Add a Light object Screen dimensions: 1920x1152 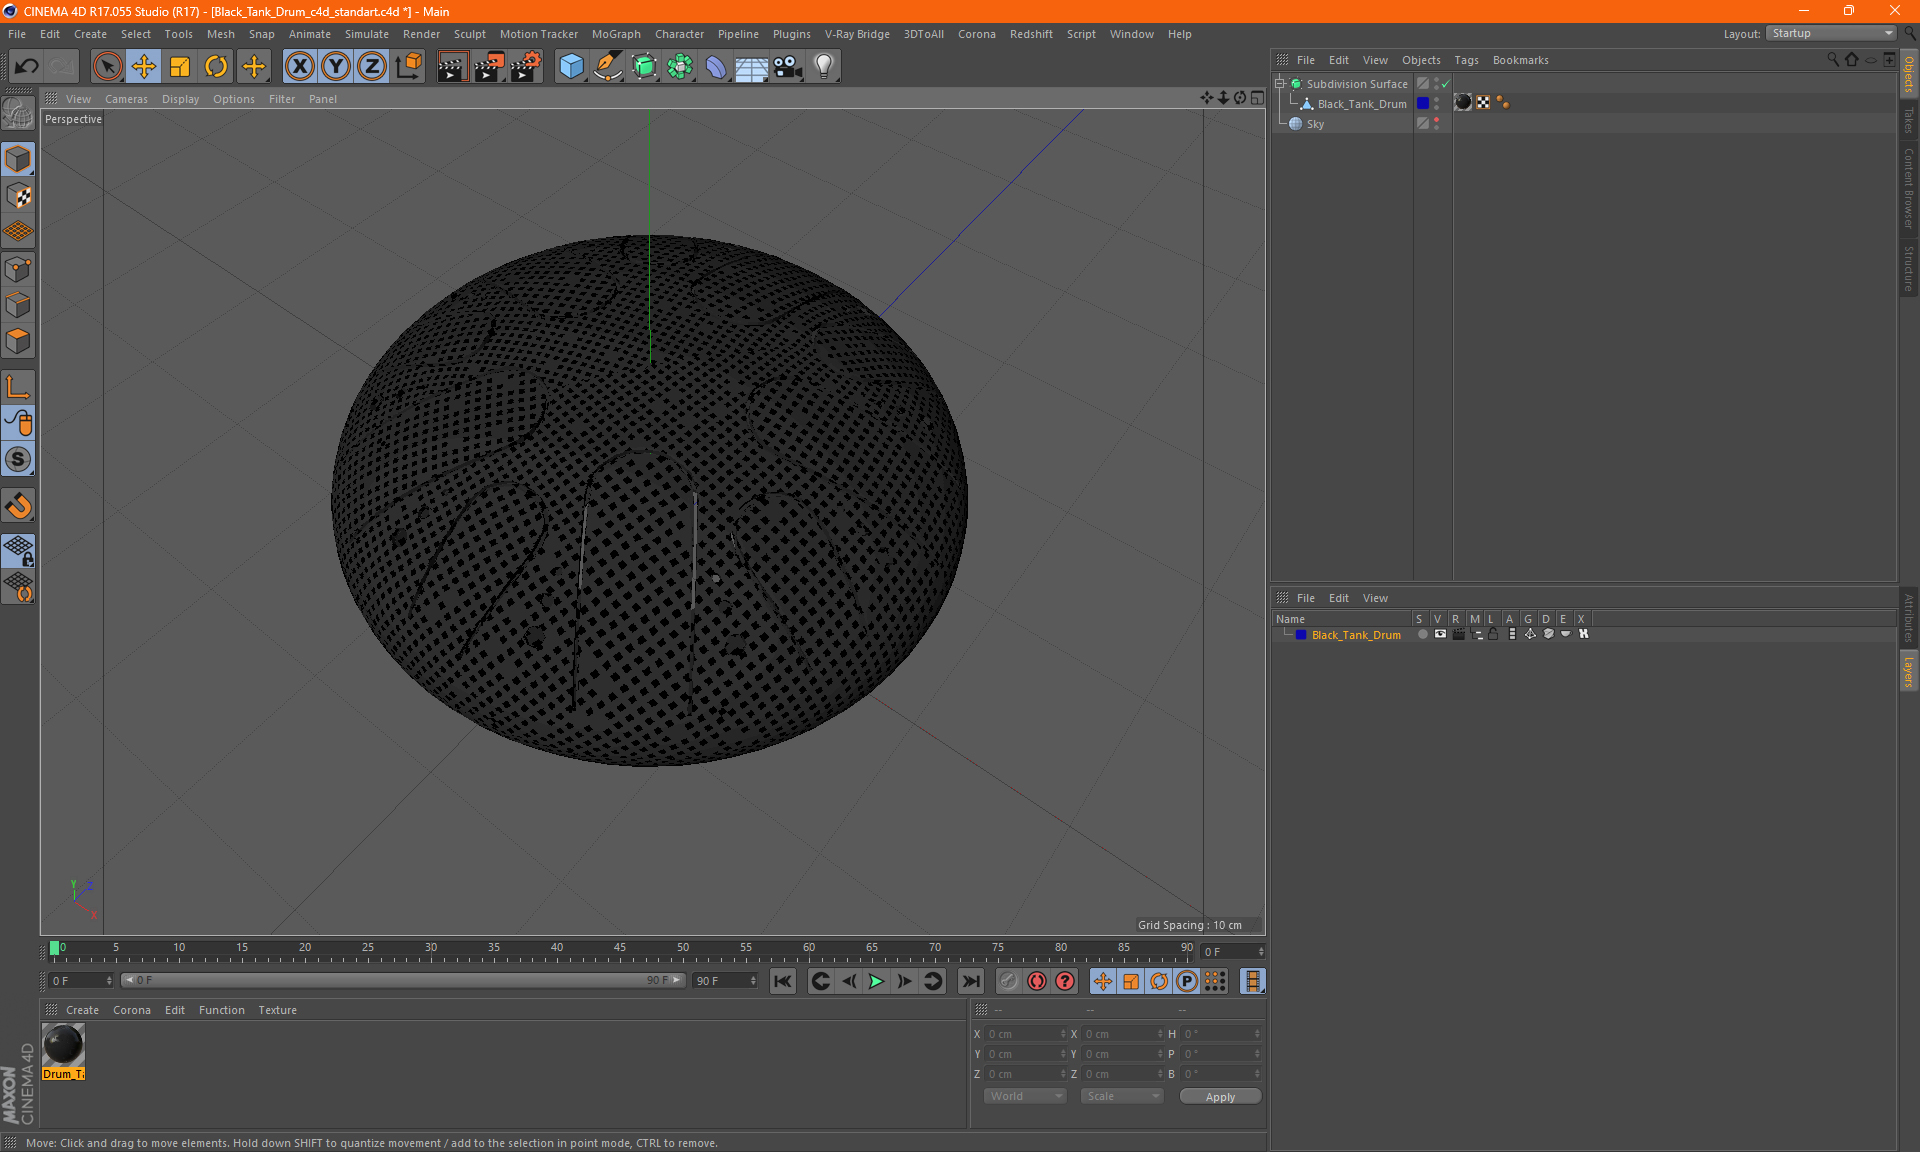pyautogui.click(x=823, y=67)
